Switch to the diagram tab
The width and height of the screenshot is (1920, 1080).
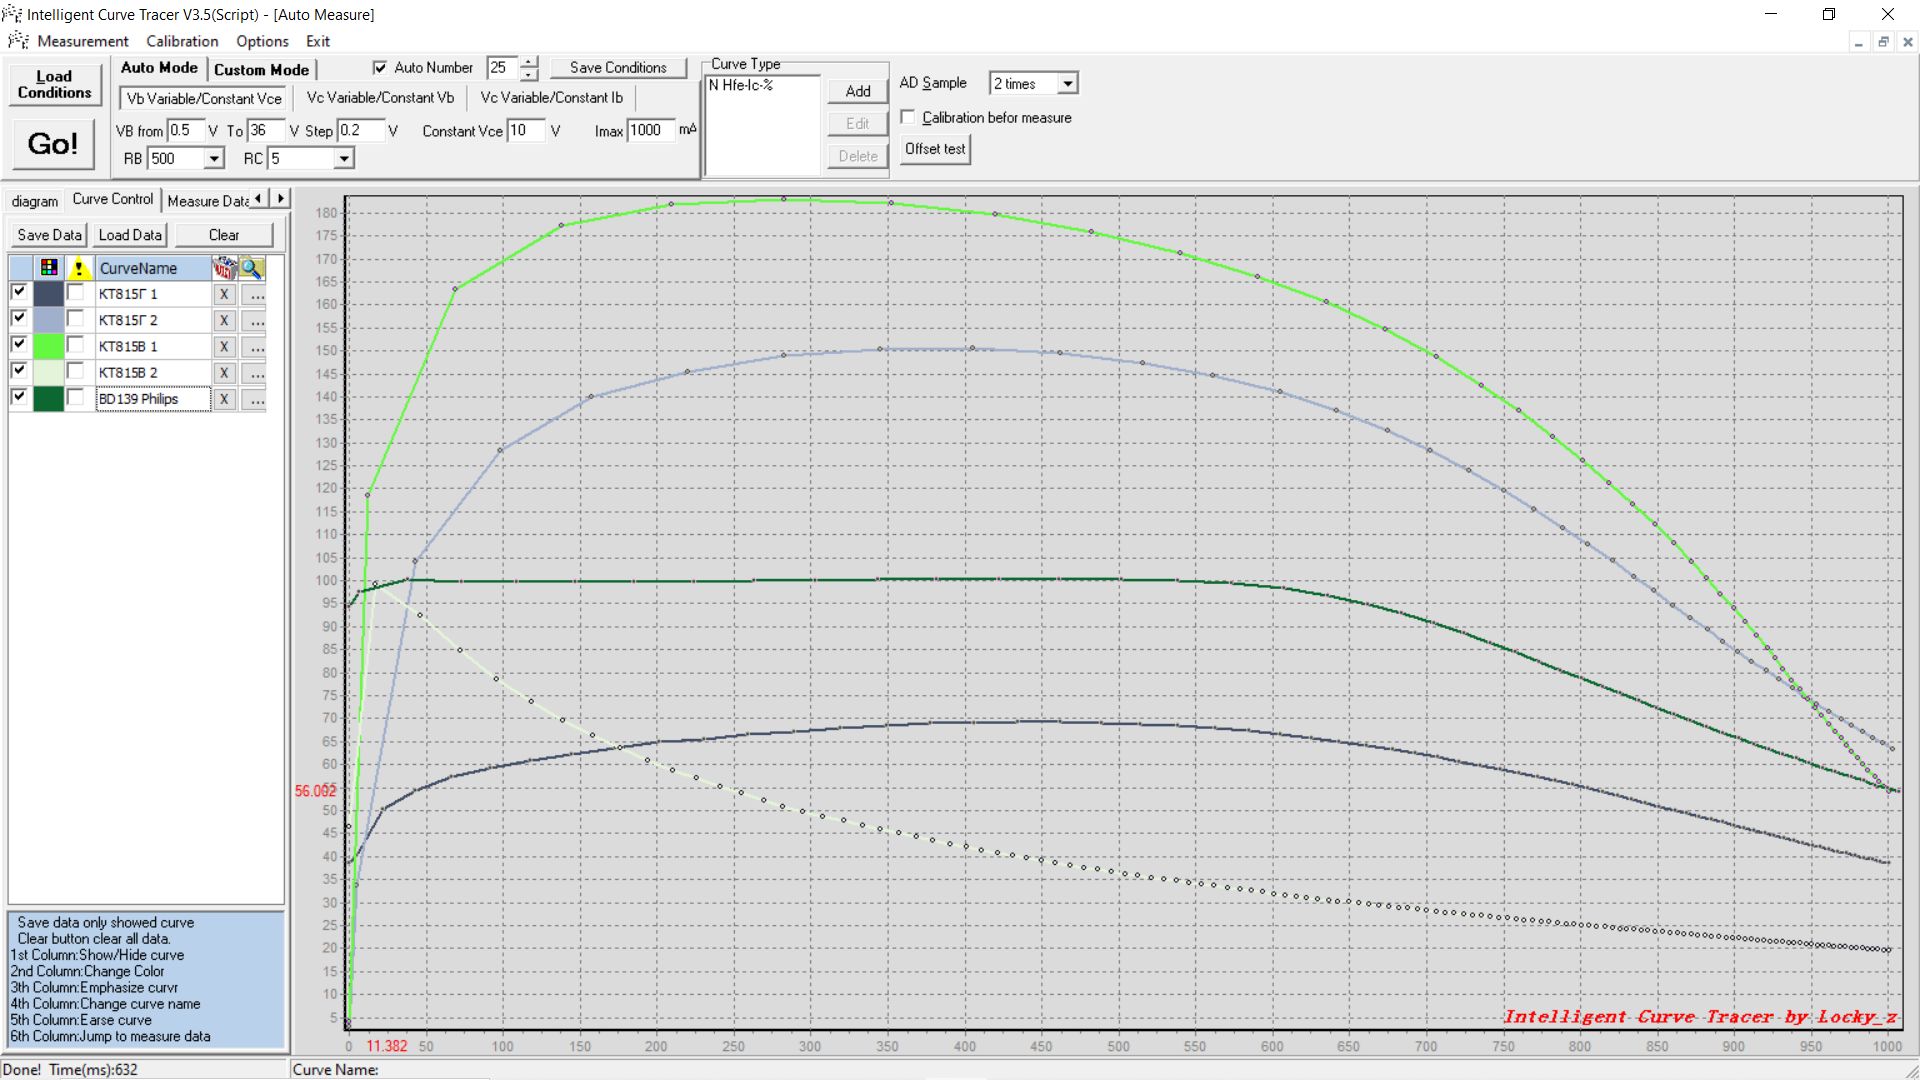[35, 201]
